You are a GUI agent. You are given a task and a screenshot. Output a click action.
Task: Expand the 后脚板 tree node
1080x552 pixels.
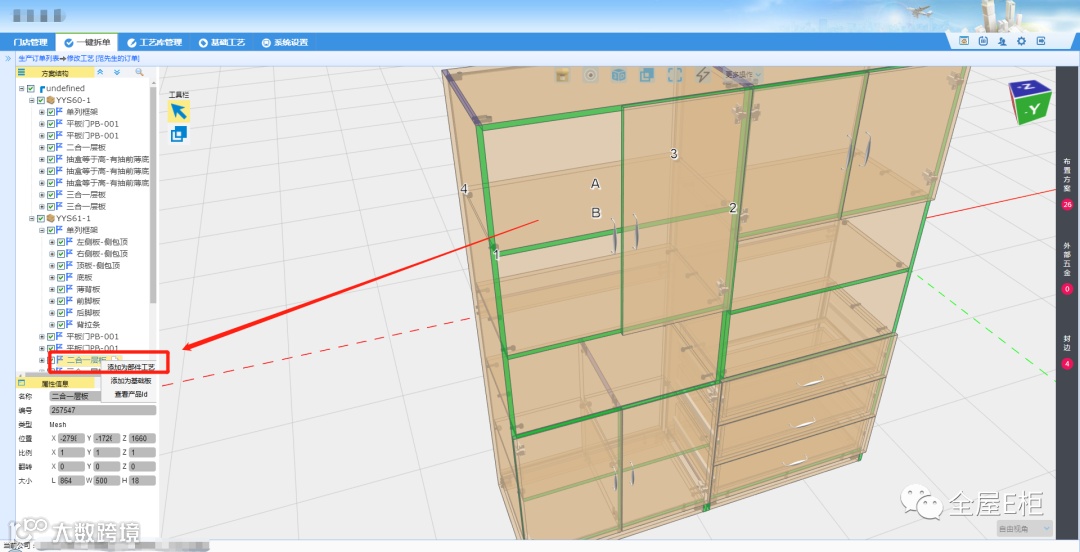pos(52,313)
